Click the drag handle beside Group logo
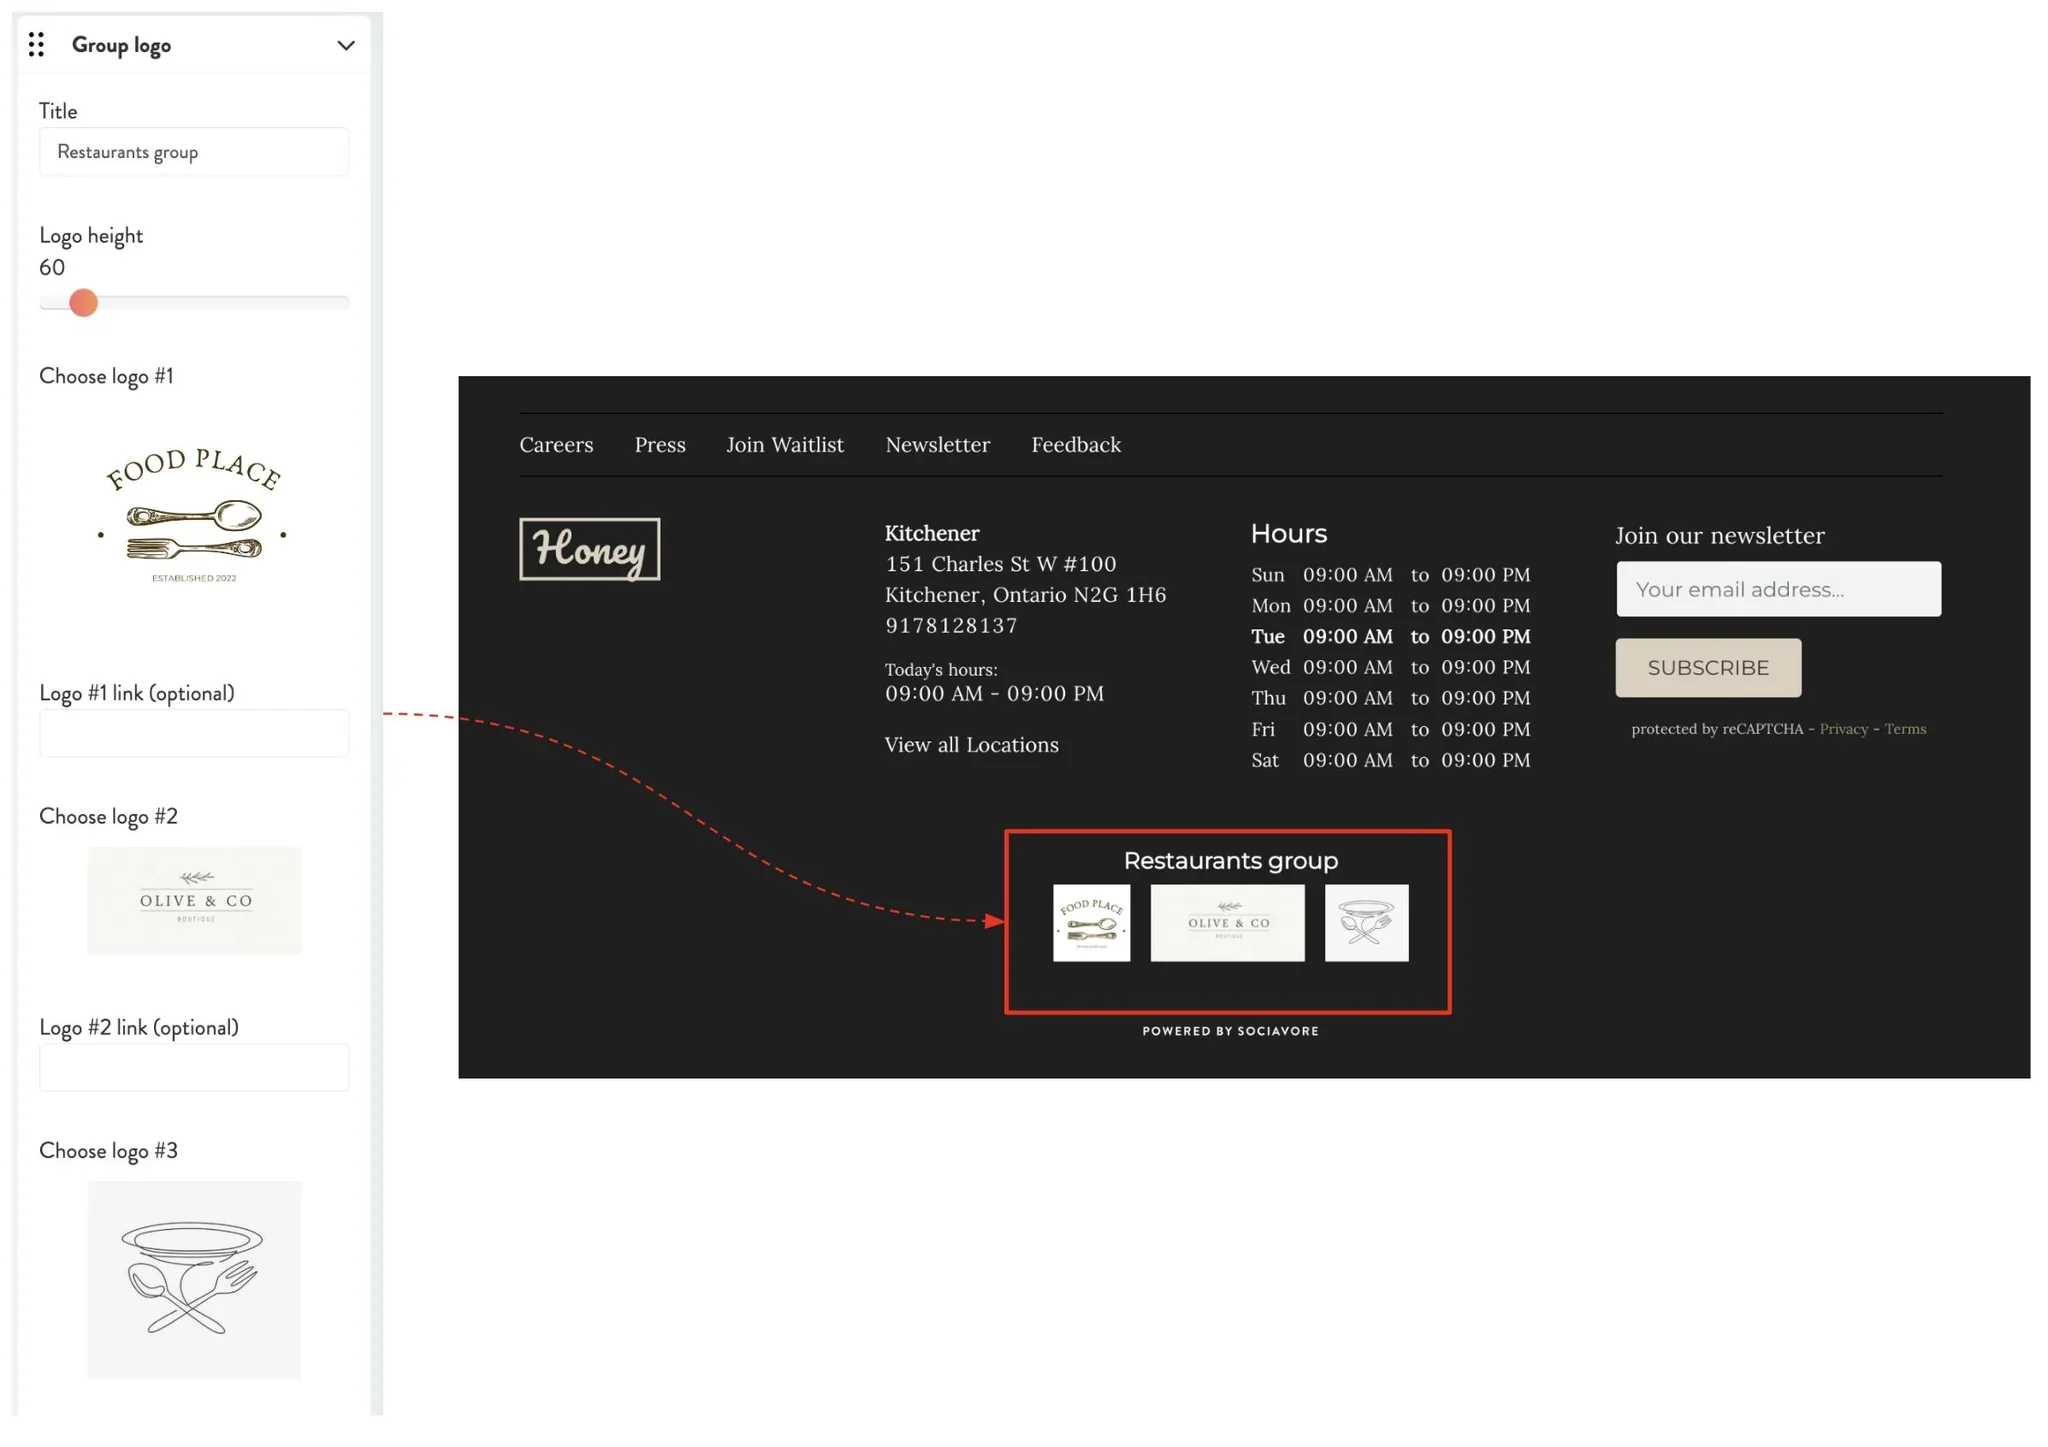Viewport: 2048px width, 1447px height. tap(36, 45)
